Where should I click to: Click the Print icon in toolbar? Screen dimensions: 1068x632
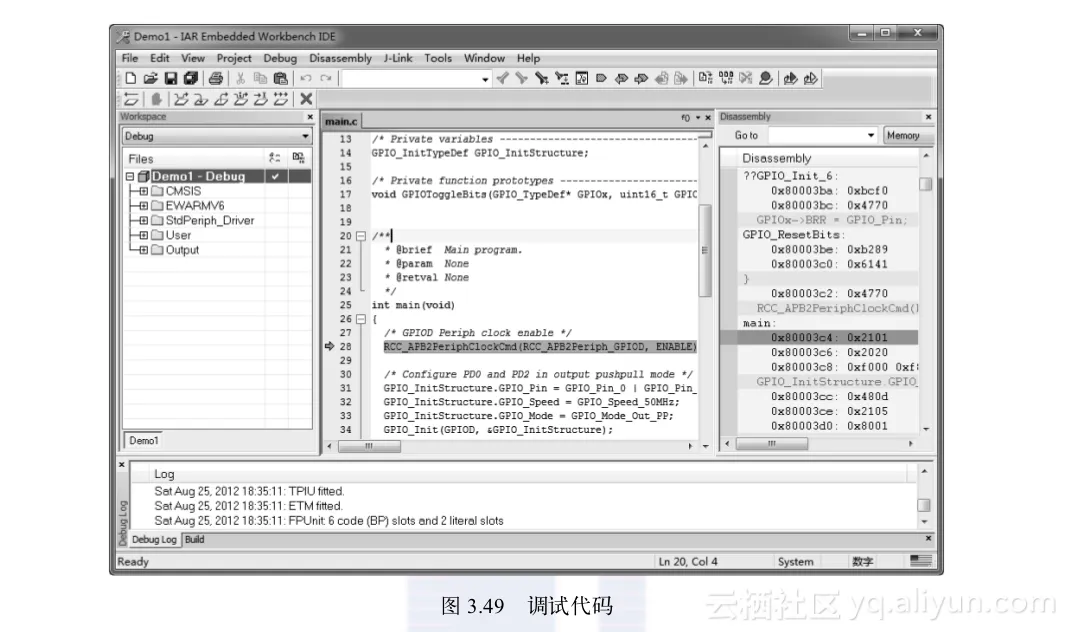[216, 79]
